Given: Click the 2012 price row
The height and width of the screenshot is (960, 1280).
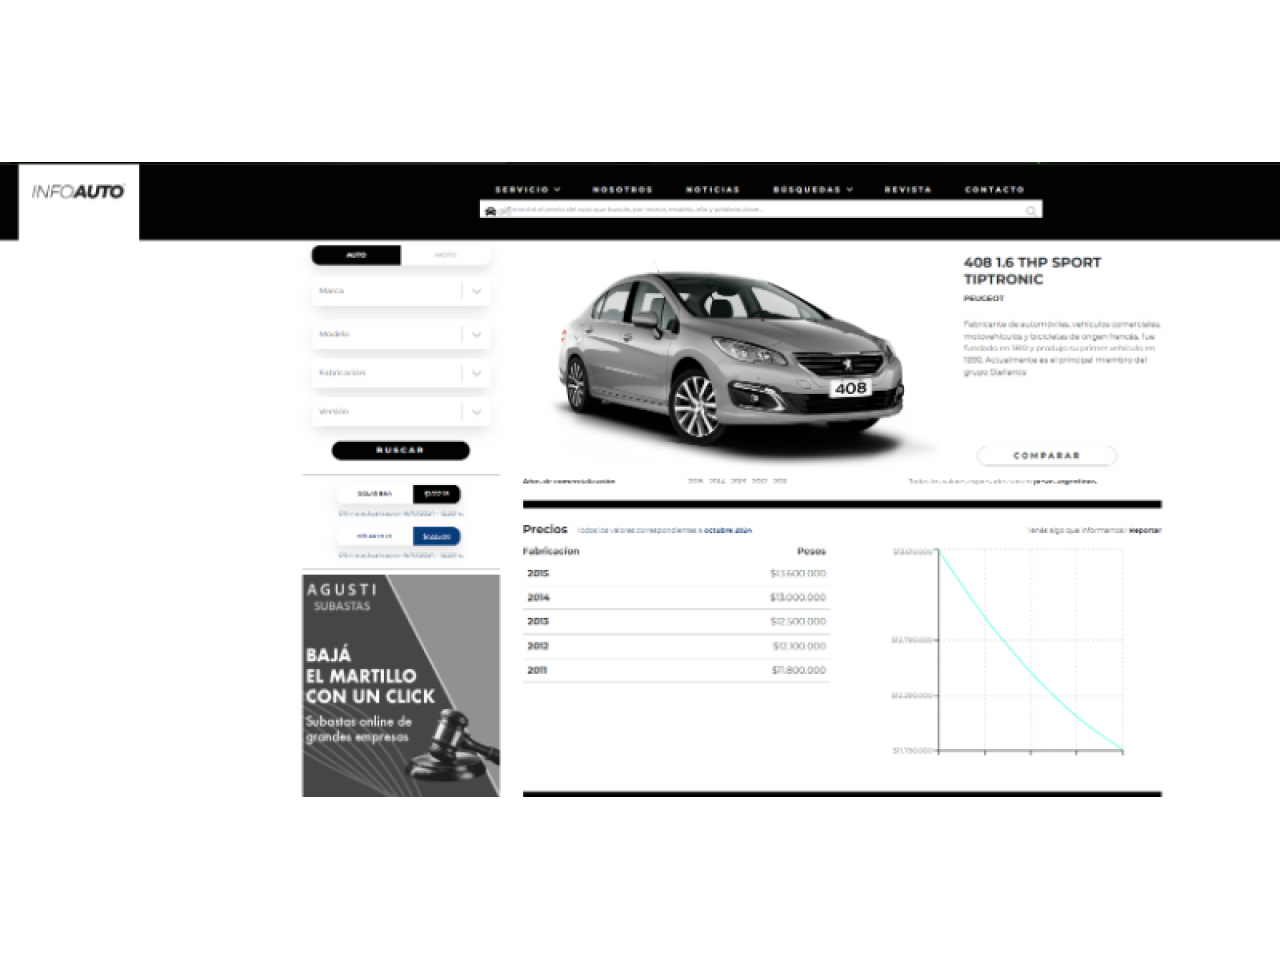Looking at the screenshot, I should pos(676,646).
